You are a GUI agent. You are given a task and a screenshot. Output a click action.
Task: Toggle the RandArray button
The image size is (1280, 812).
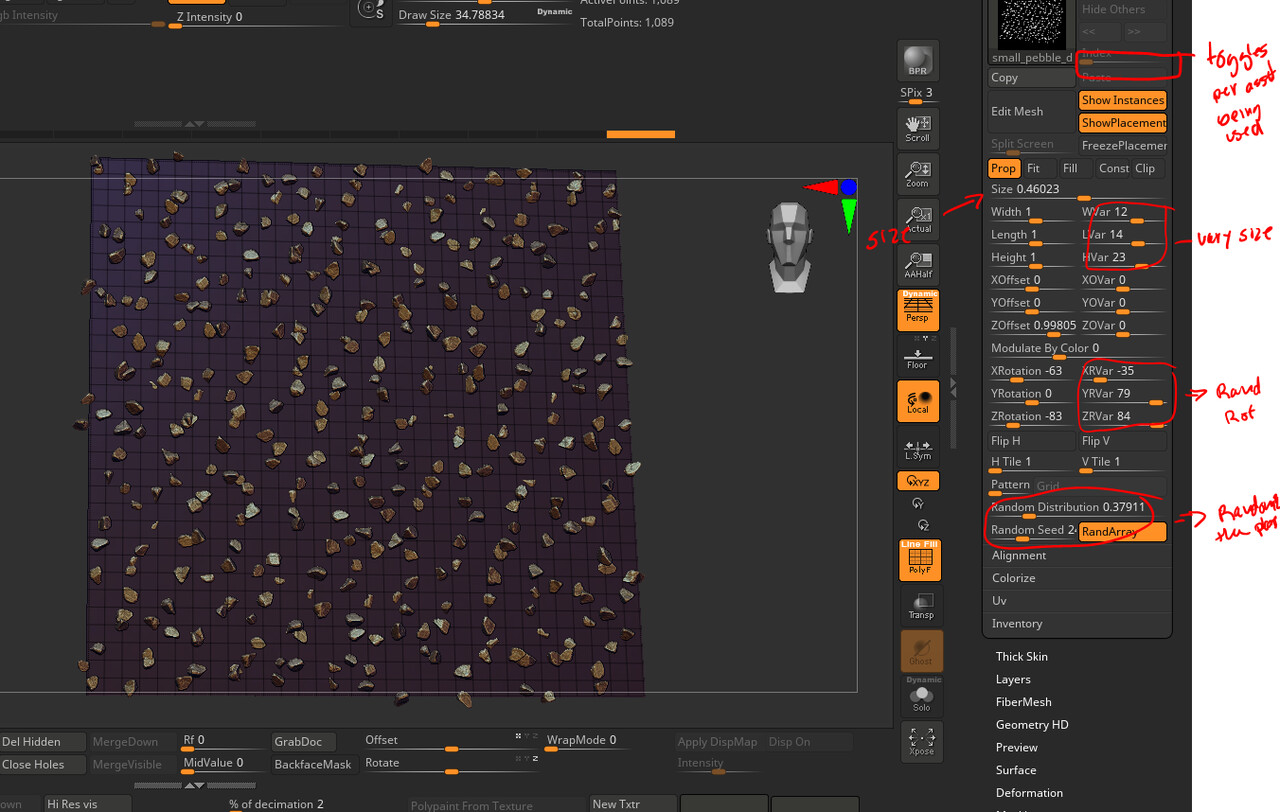click(1123, 532)
